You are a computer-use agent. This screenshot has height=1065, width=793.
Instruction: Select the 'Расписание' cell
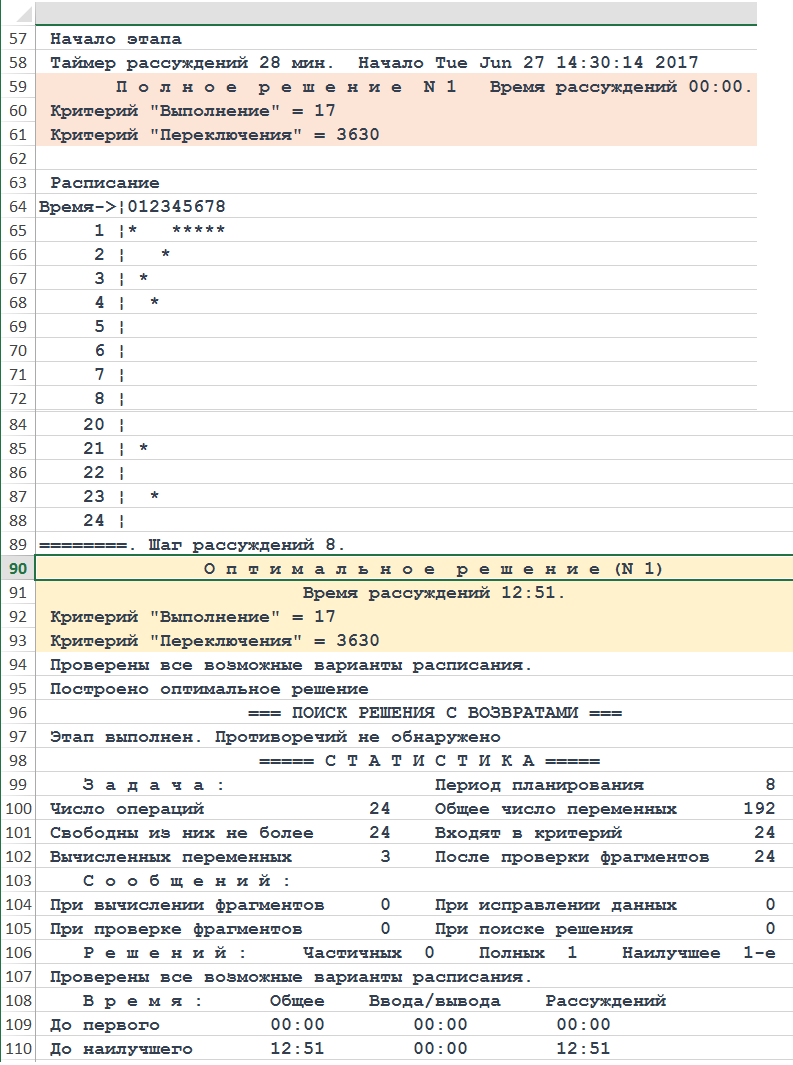click(104, 183)
